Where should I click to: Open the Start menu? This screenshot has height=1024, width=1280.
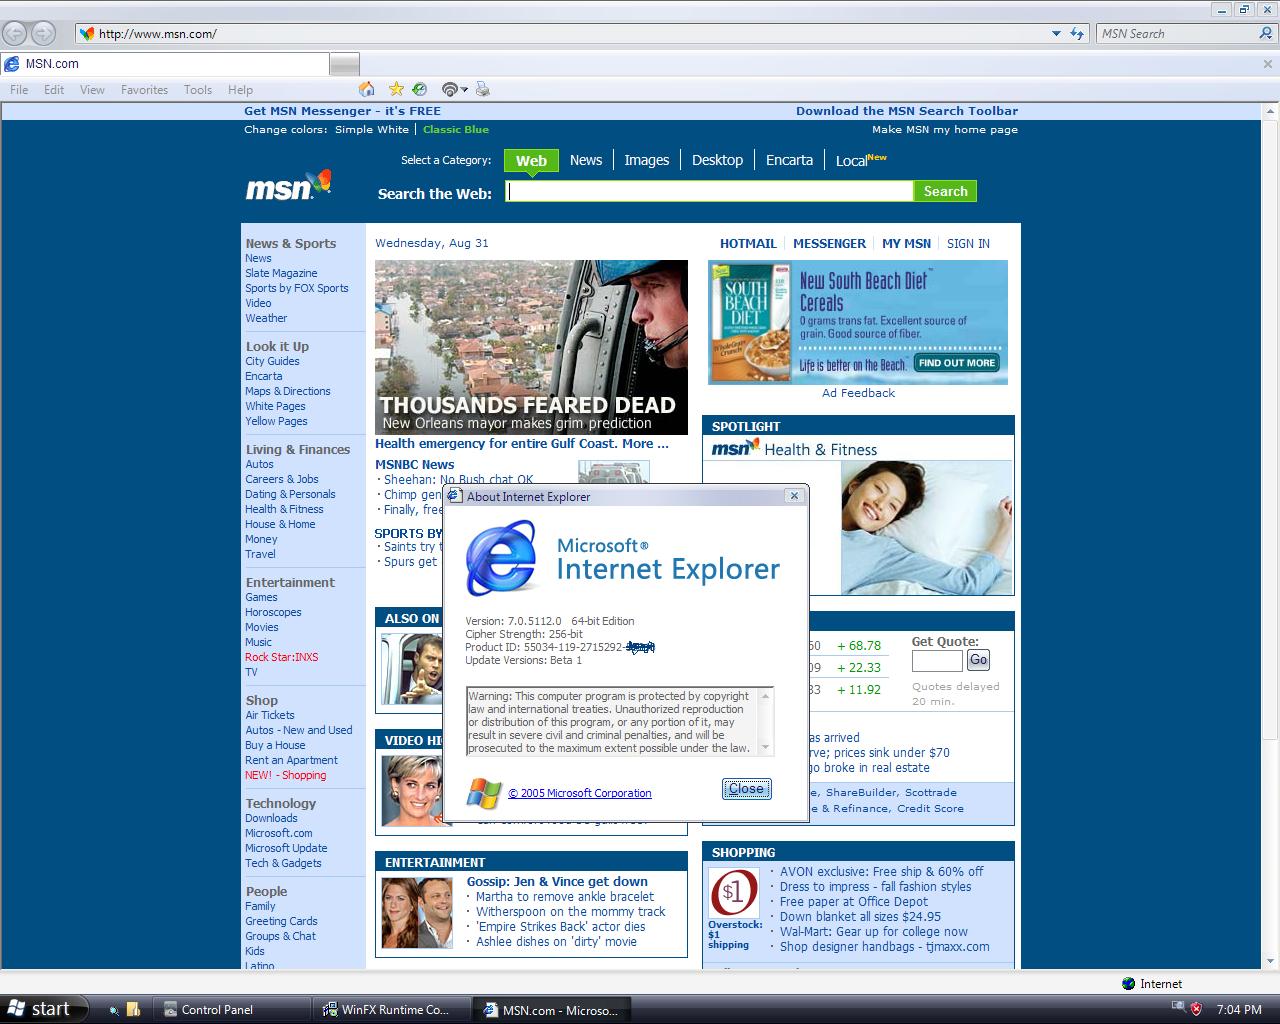point(45,1009)
